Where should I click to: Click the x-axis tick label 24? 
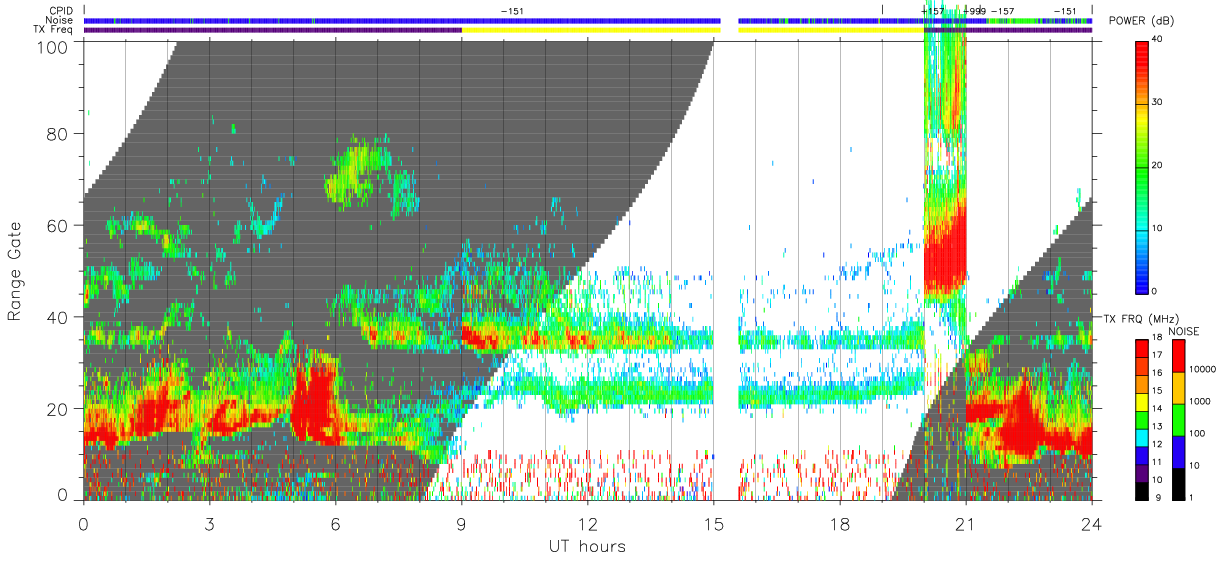click(1091, 523)
